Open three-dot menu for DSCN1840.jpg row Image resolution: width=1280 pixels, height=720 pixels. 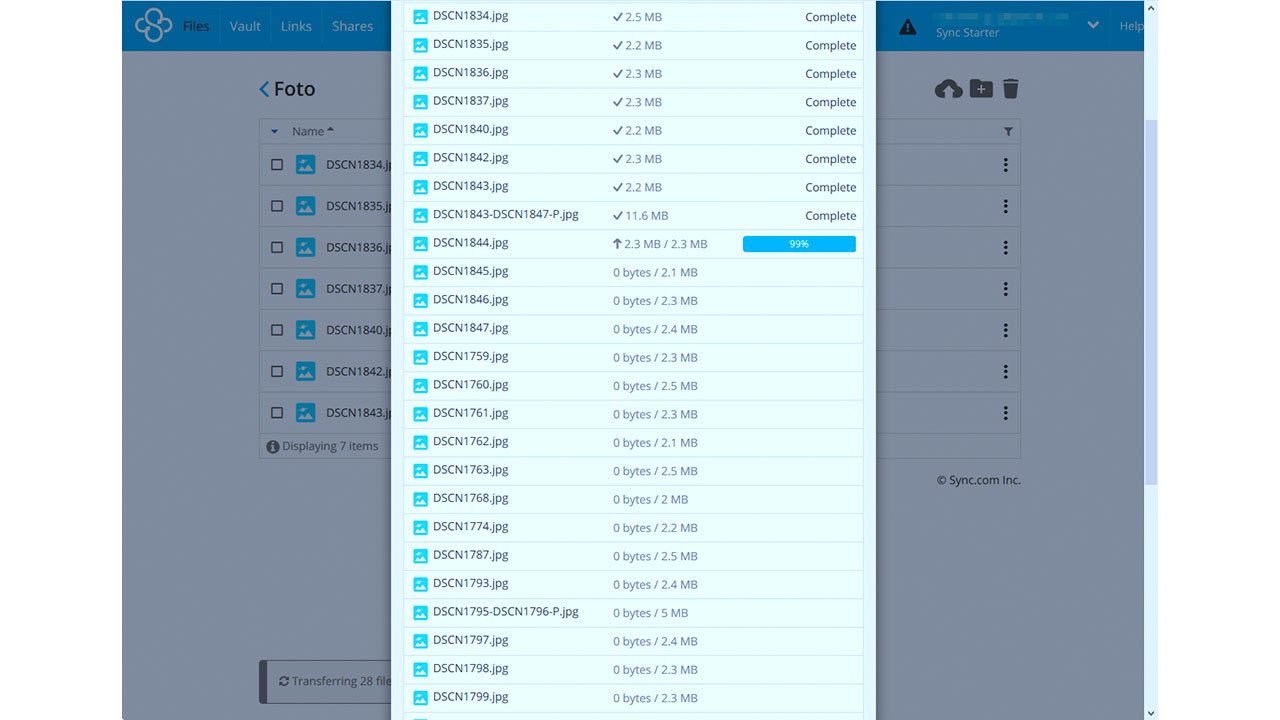click(1005, 330)
